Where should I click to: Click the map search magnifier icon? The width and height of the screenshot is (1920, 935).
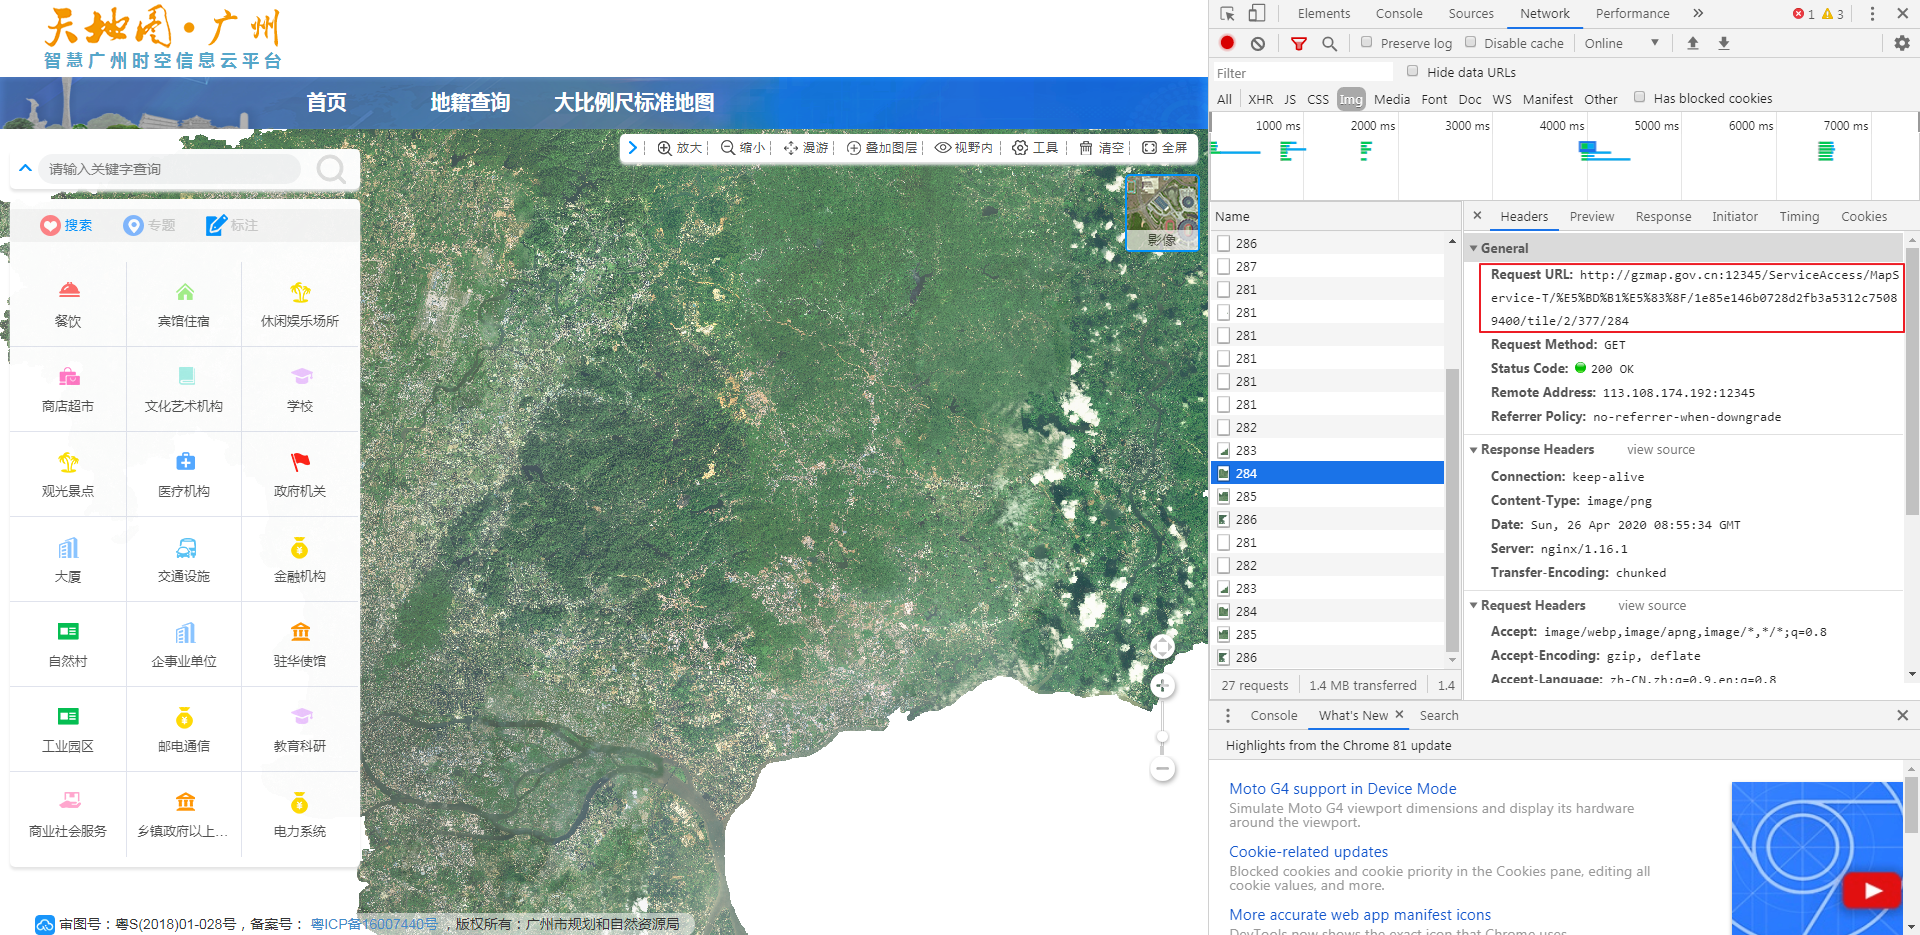(331, 169)
